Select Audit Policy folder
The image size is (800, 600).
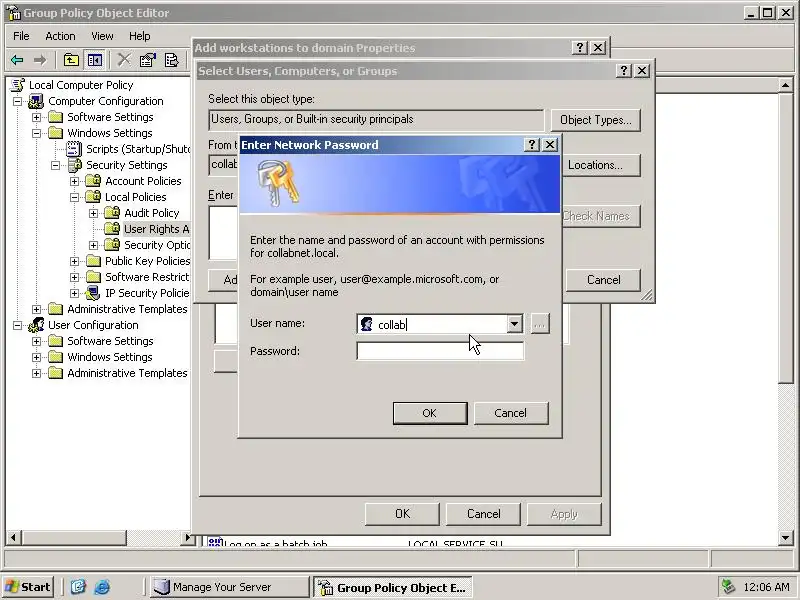[x=152, y=213]
